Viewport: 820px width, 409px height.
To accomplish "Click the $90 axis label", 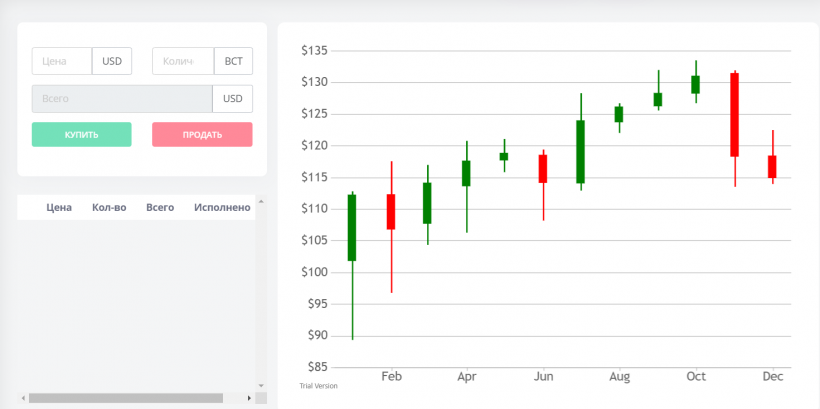I will pyautogui.click(x=317, y=335).
